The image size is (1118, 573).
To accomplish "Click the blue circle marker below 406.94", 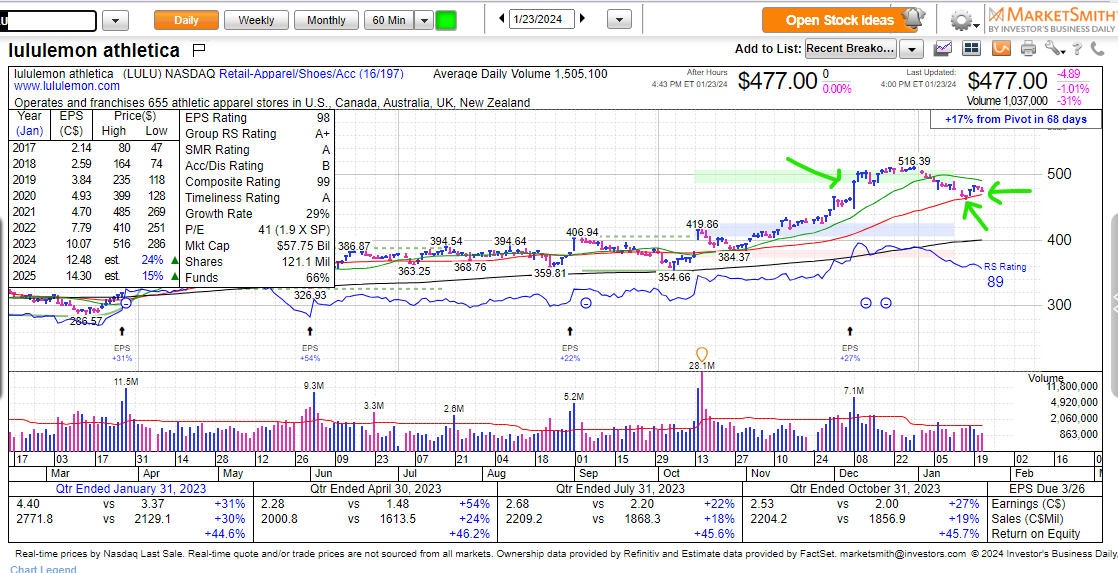I will pos(586,304).
